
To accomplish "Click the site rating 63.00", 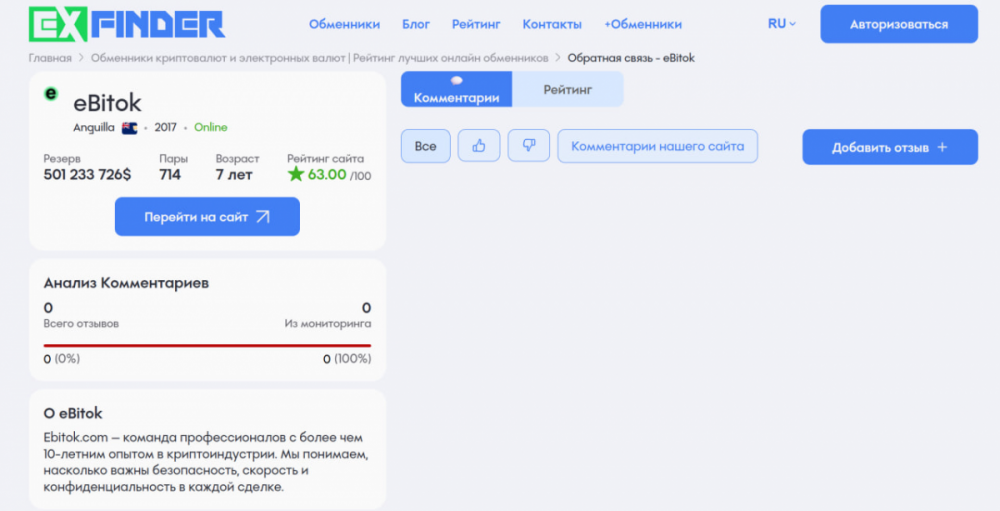I will [327, 175].
